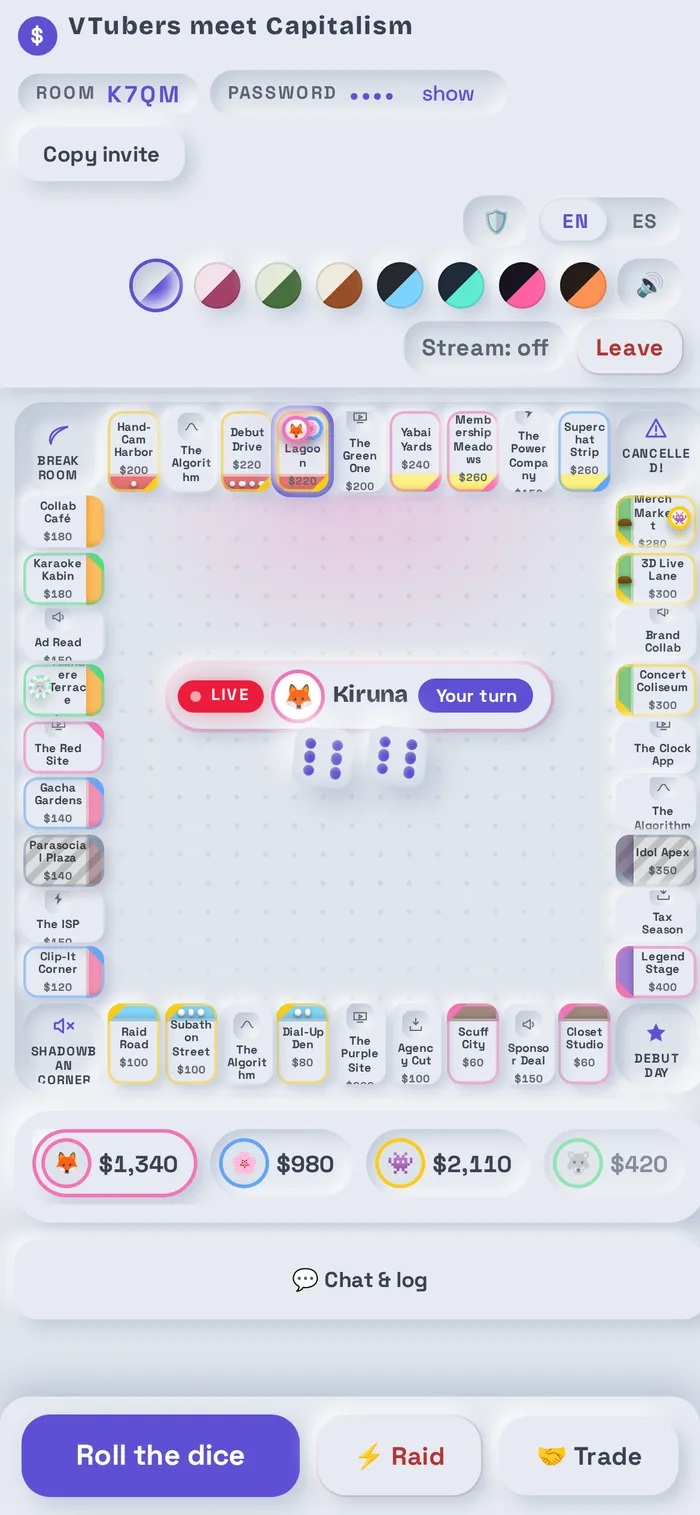Select the dark and teal theme swatch

click(x=461, y=286)
